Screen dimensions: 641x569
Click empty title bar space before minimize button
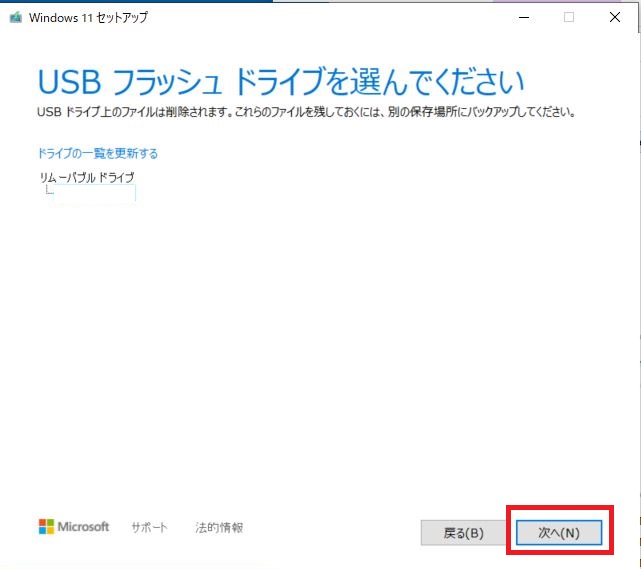coord(350,17)
